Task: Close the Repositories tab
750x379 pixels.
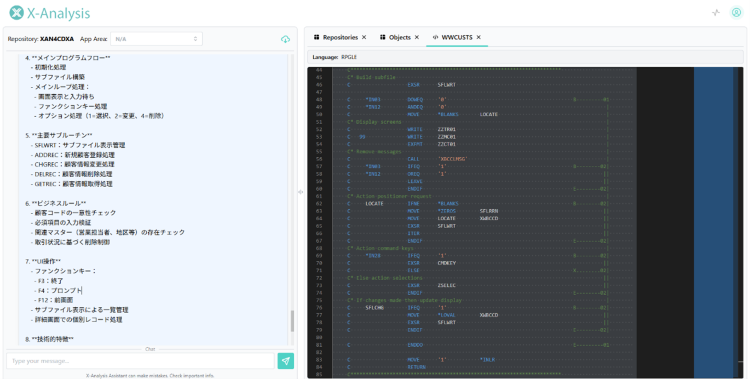Action: pyautogui.click(x=364, y=37)
